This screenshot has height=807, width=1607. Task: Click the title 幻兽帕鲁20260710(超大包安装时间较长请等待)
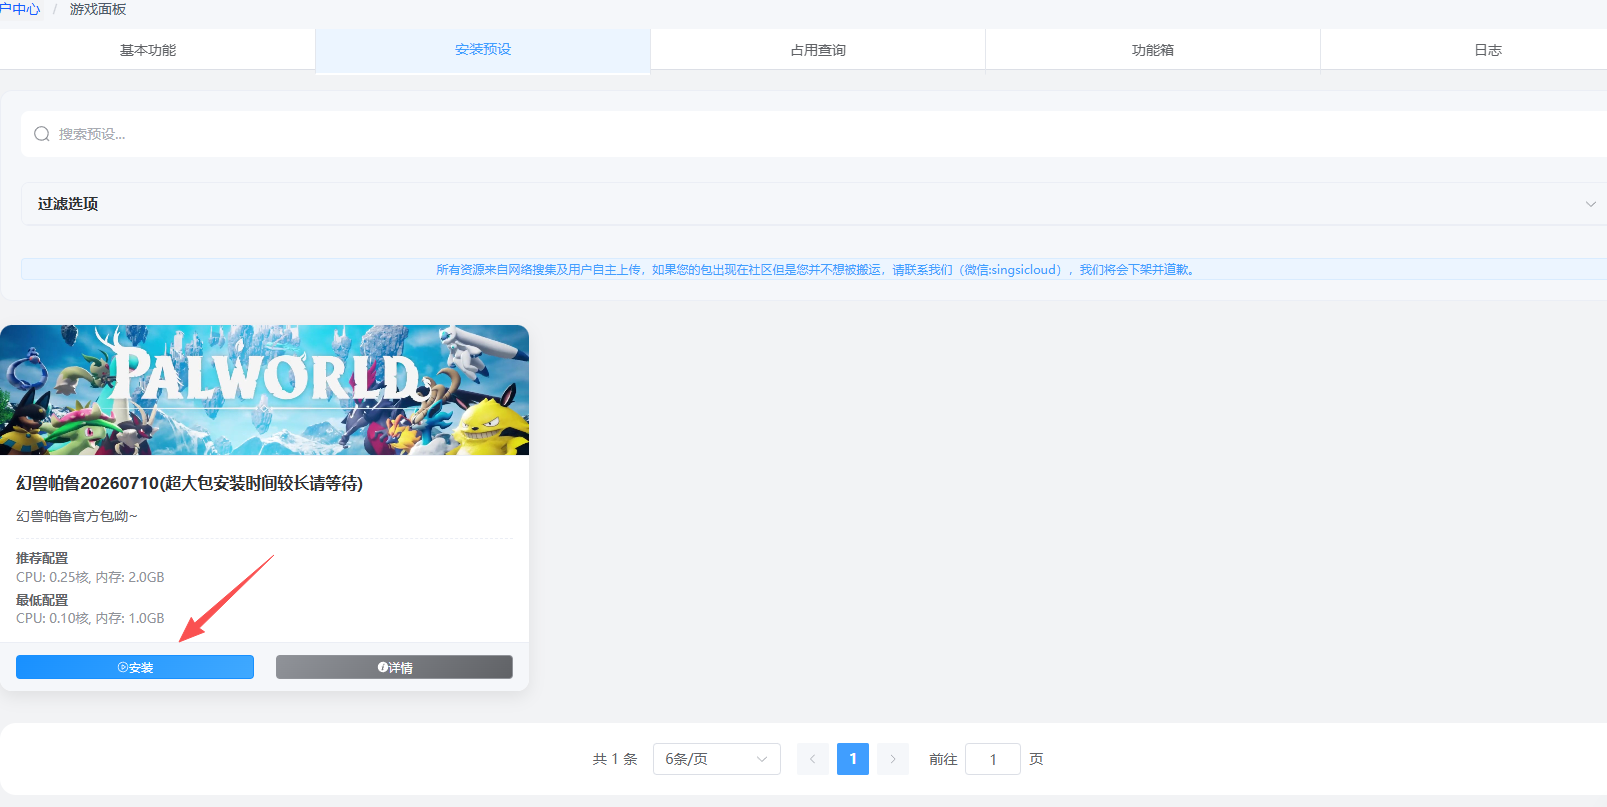pos(189,483)
